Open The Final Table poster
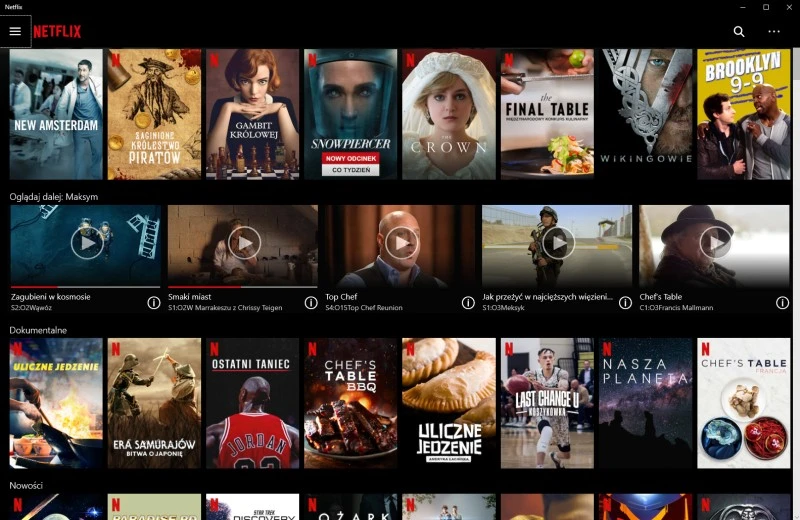The image size is (800, 520). point(547,114)
